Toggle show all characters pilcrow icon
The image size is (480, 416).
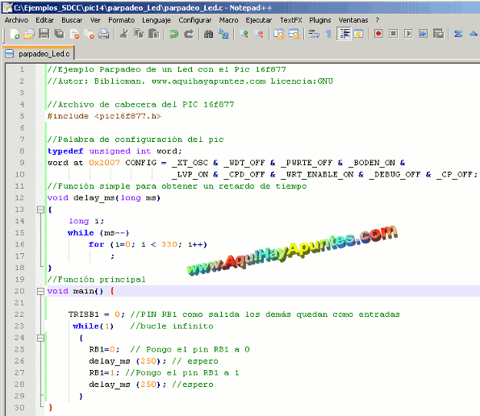[329, 34]
